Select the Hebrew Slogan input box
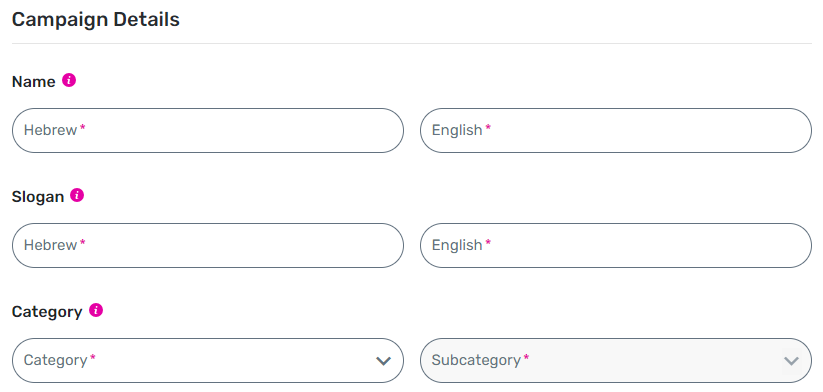 coord(208,246)
